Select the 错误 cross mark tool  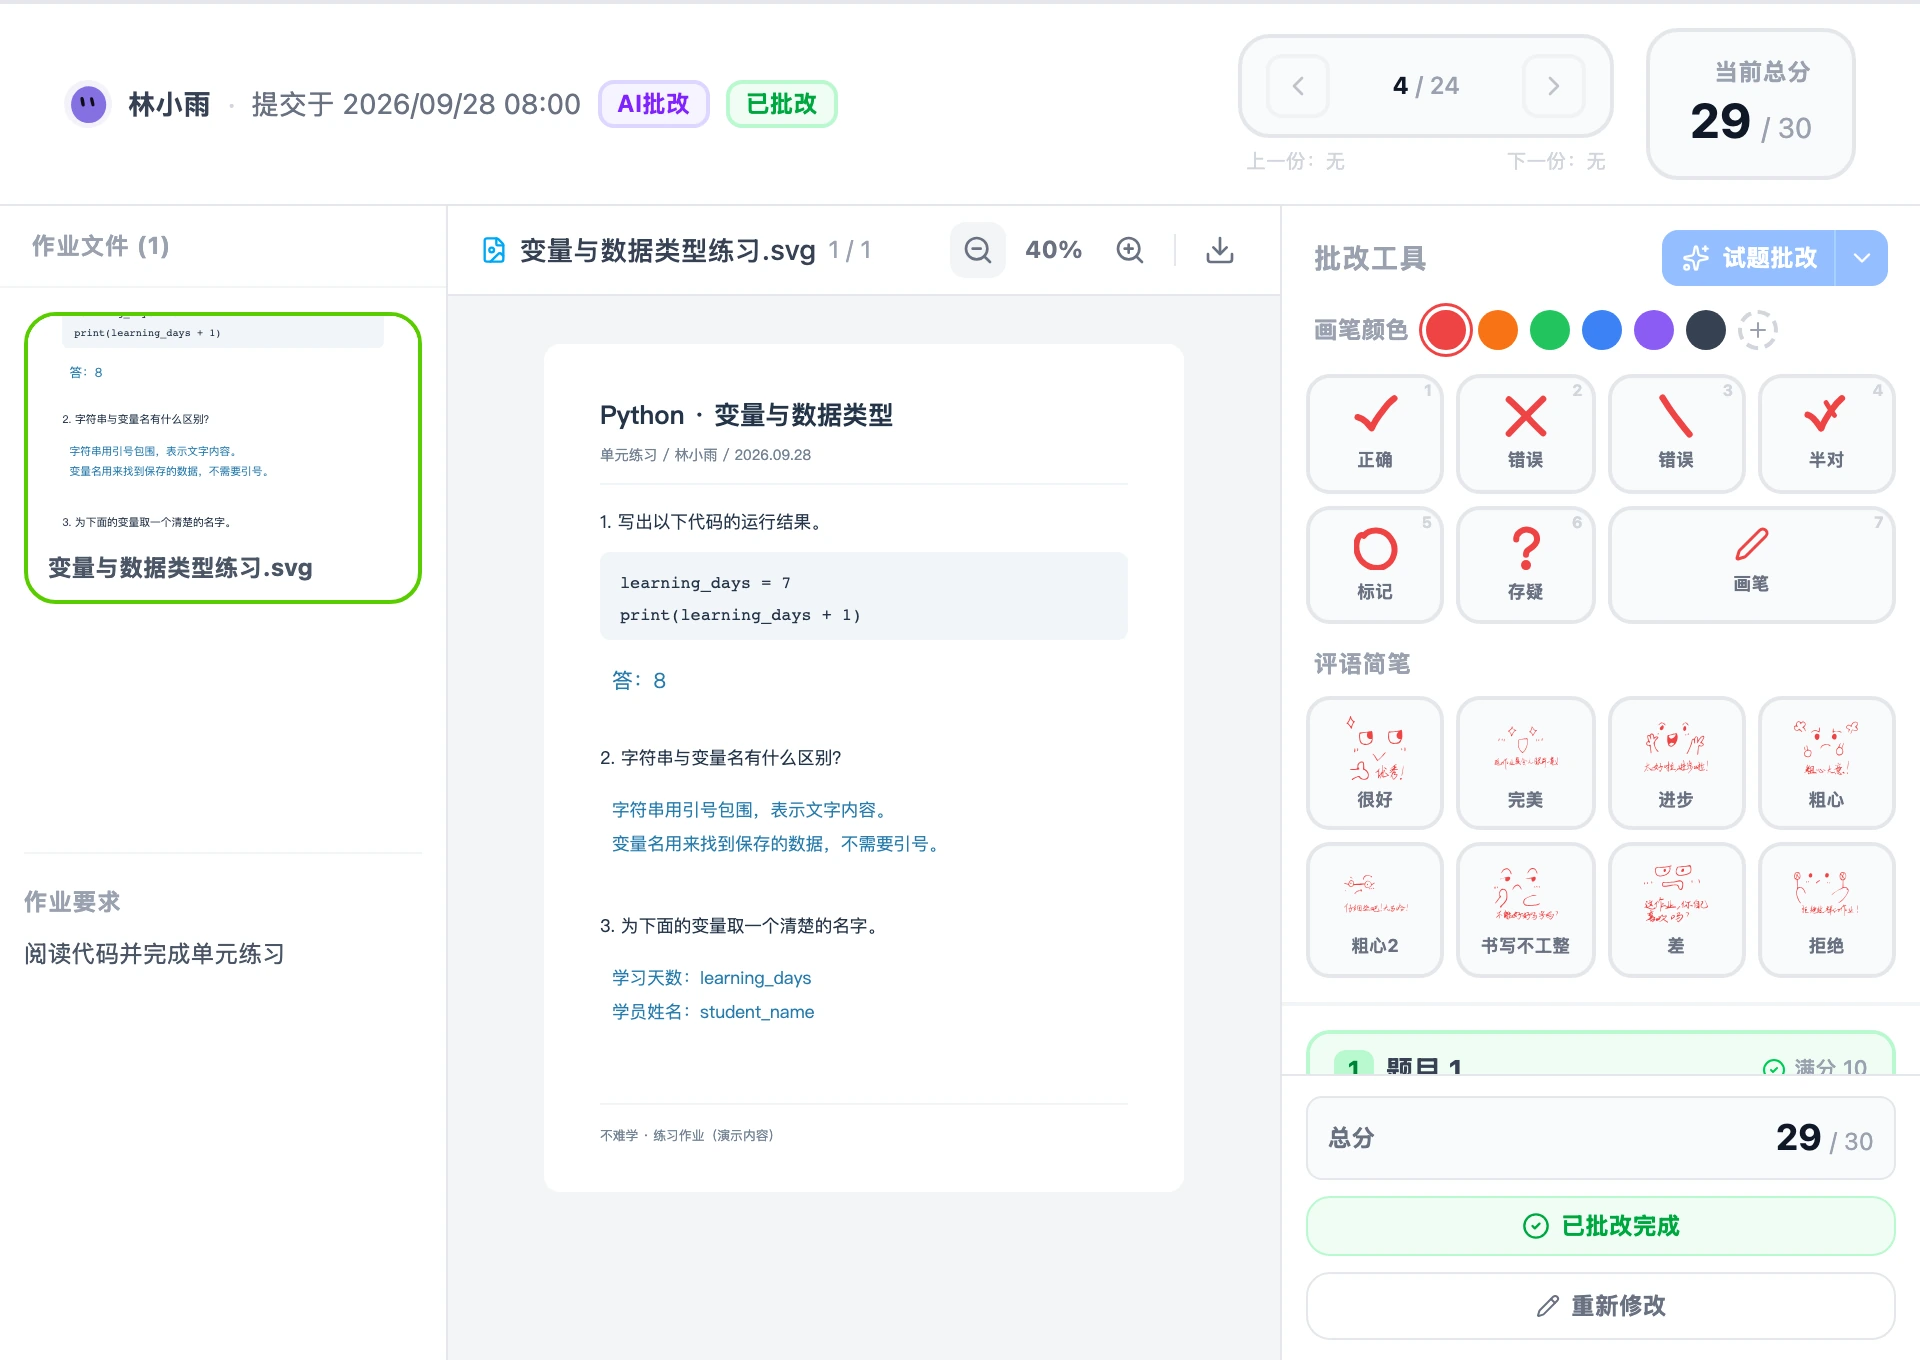pos(1525,434)
